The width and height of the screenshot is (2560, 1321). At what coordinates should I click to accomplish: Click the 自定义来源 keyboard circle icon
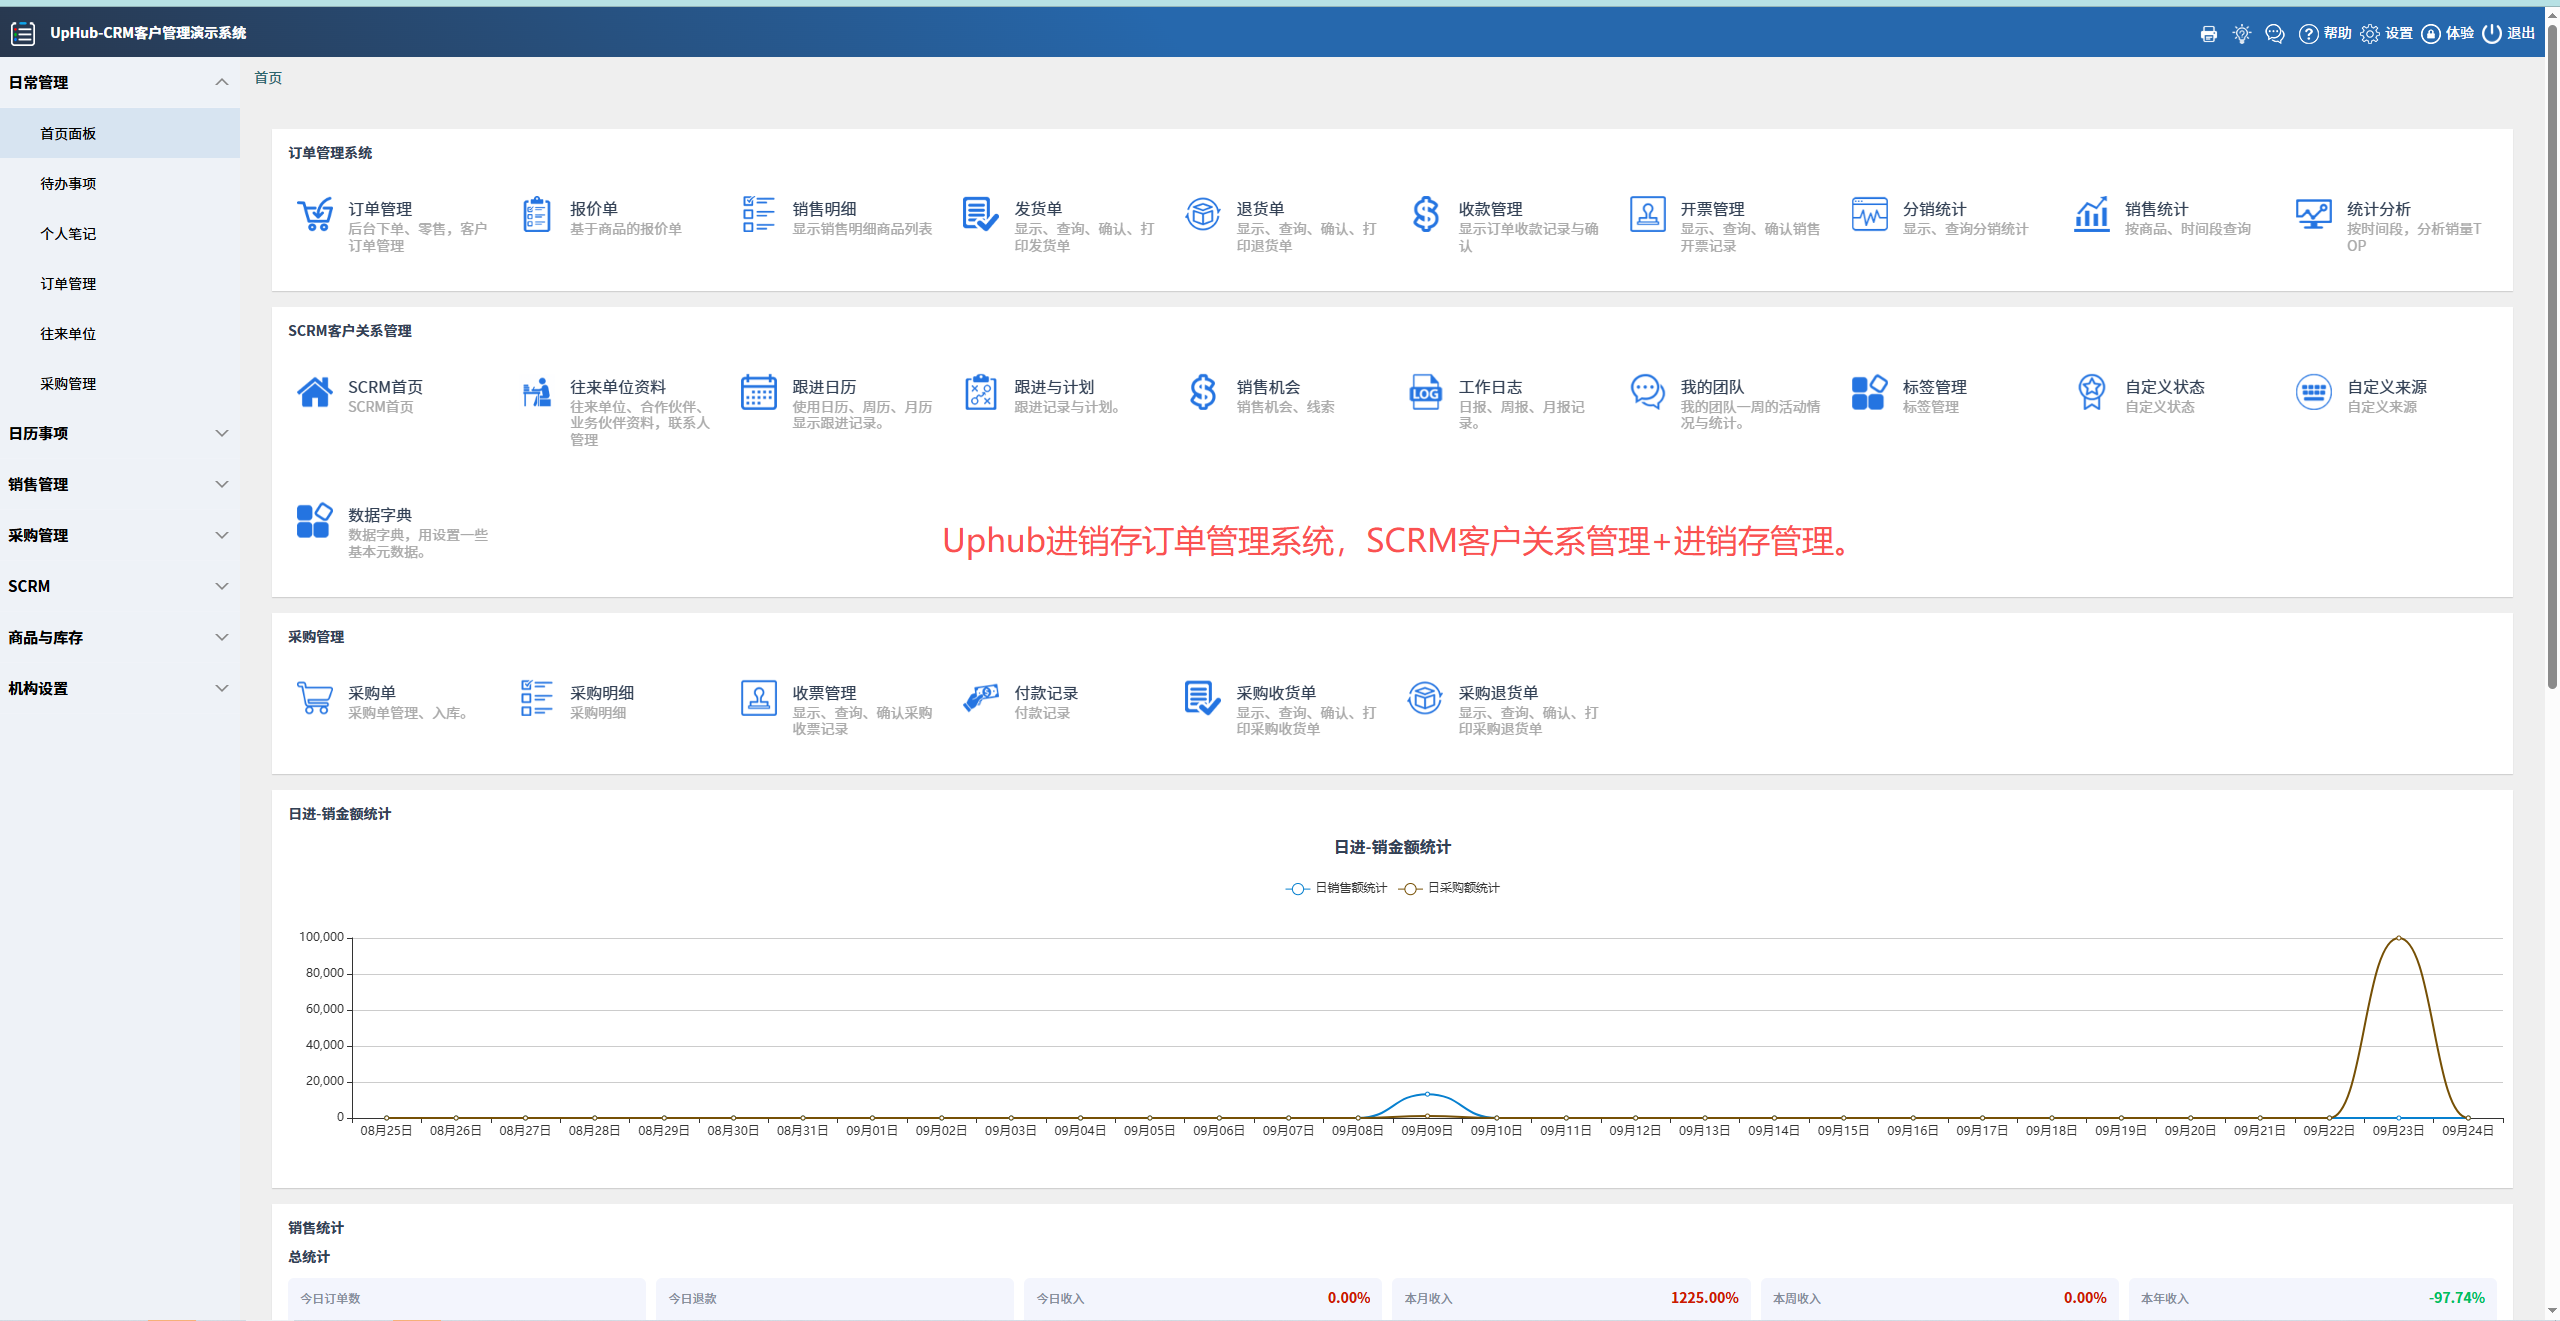[x=2313, y=392]
